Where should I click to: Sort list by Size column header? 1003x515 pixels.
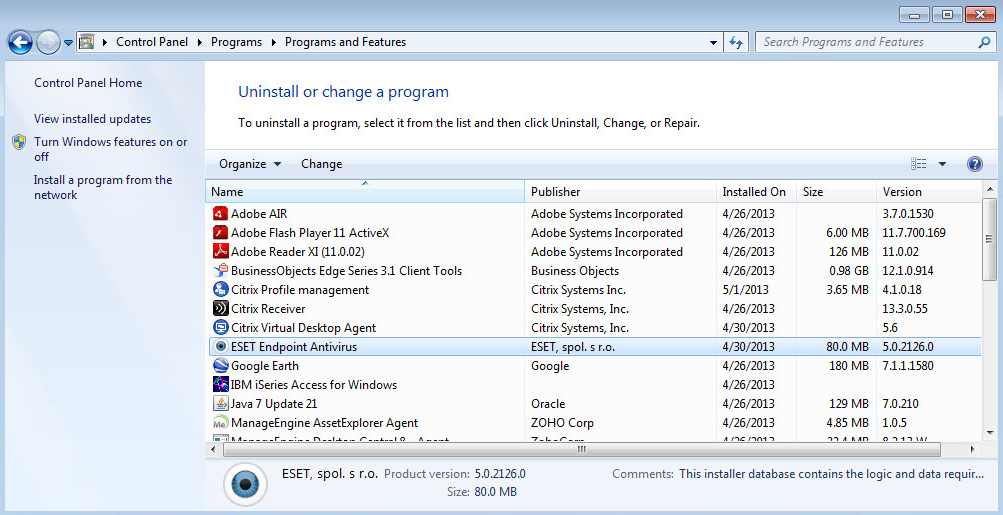click(836, 192)
